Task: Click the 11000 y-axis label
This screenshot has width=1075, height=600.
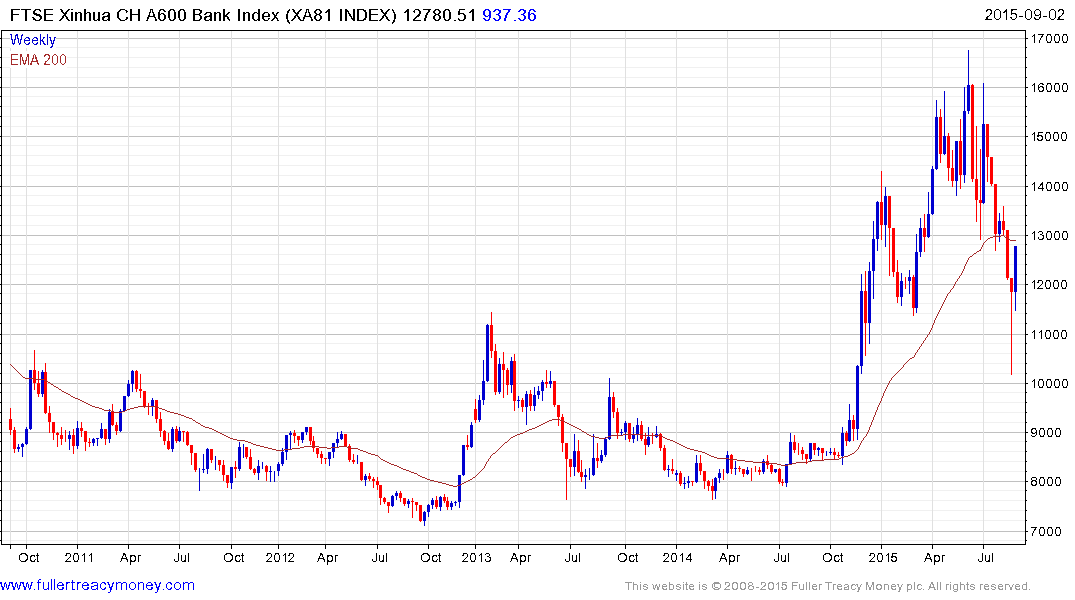Action: [x=1050, y=335]
